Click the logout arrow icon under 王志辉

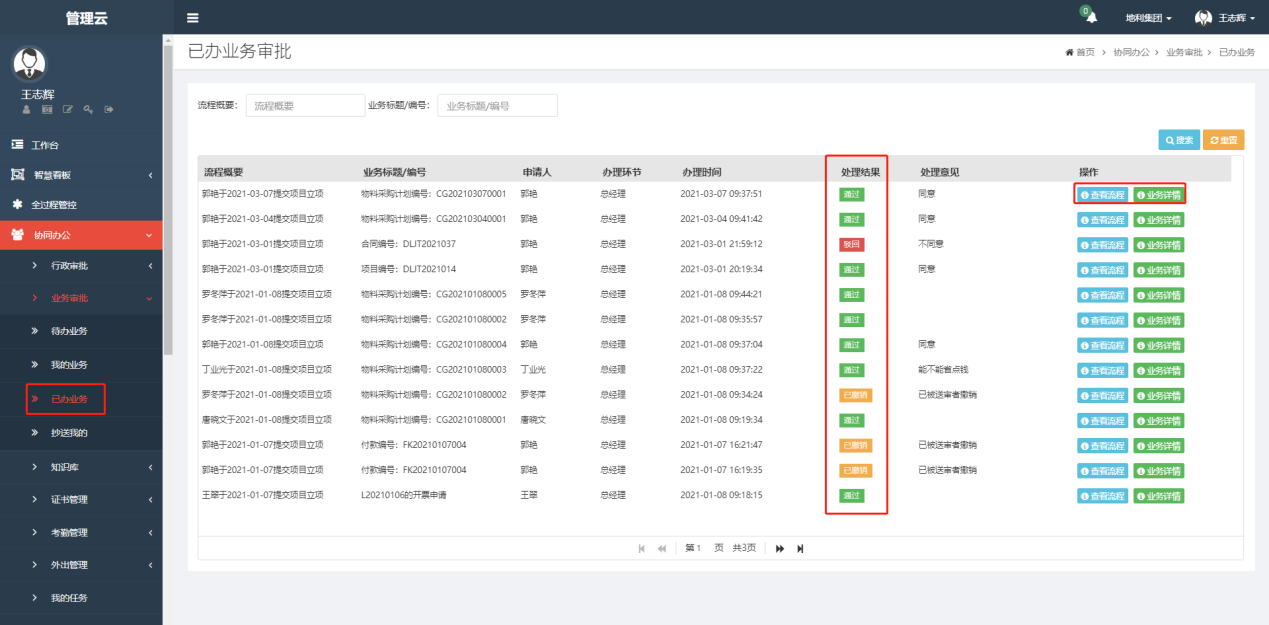[108, 109]
